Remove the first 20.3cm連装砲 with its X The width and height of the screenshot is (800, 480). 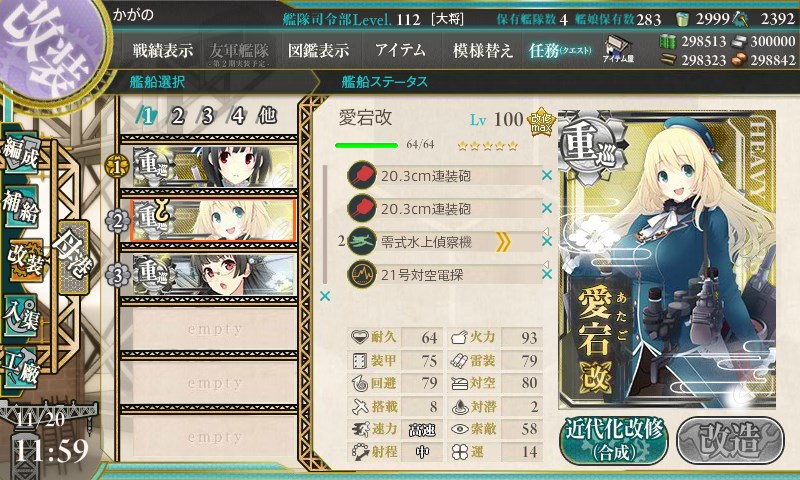pyautogui.click(x=547, y=175)
